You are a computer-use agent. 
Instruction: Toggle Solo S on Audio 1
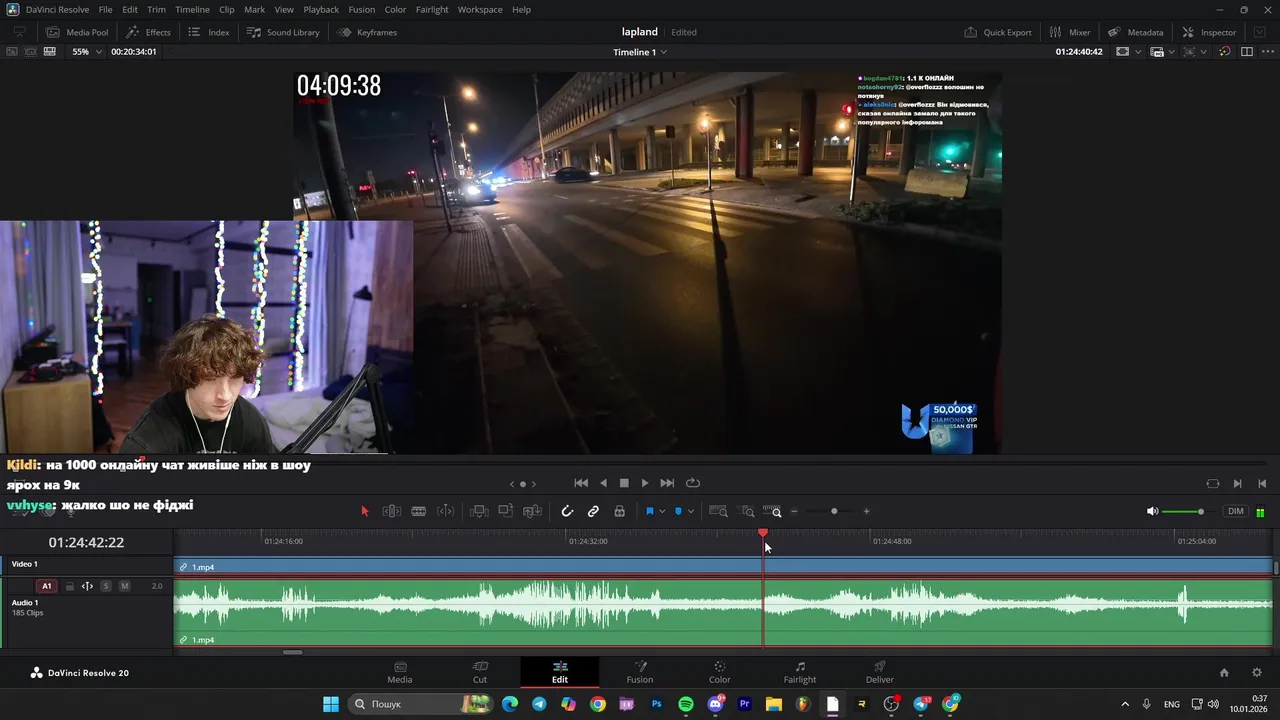[106, 586]
